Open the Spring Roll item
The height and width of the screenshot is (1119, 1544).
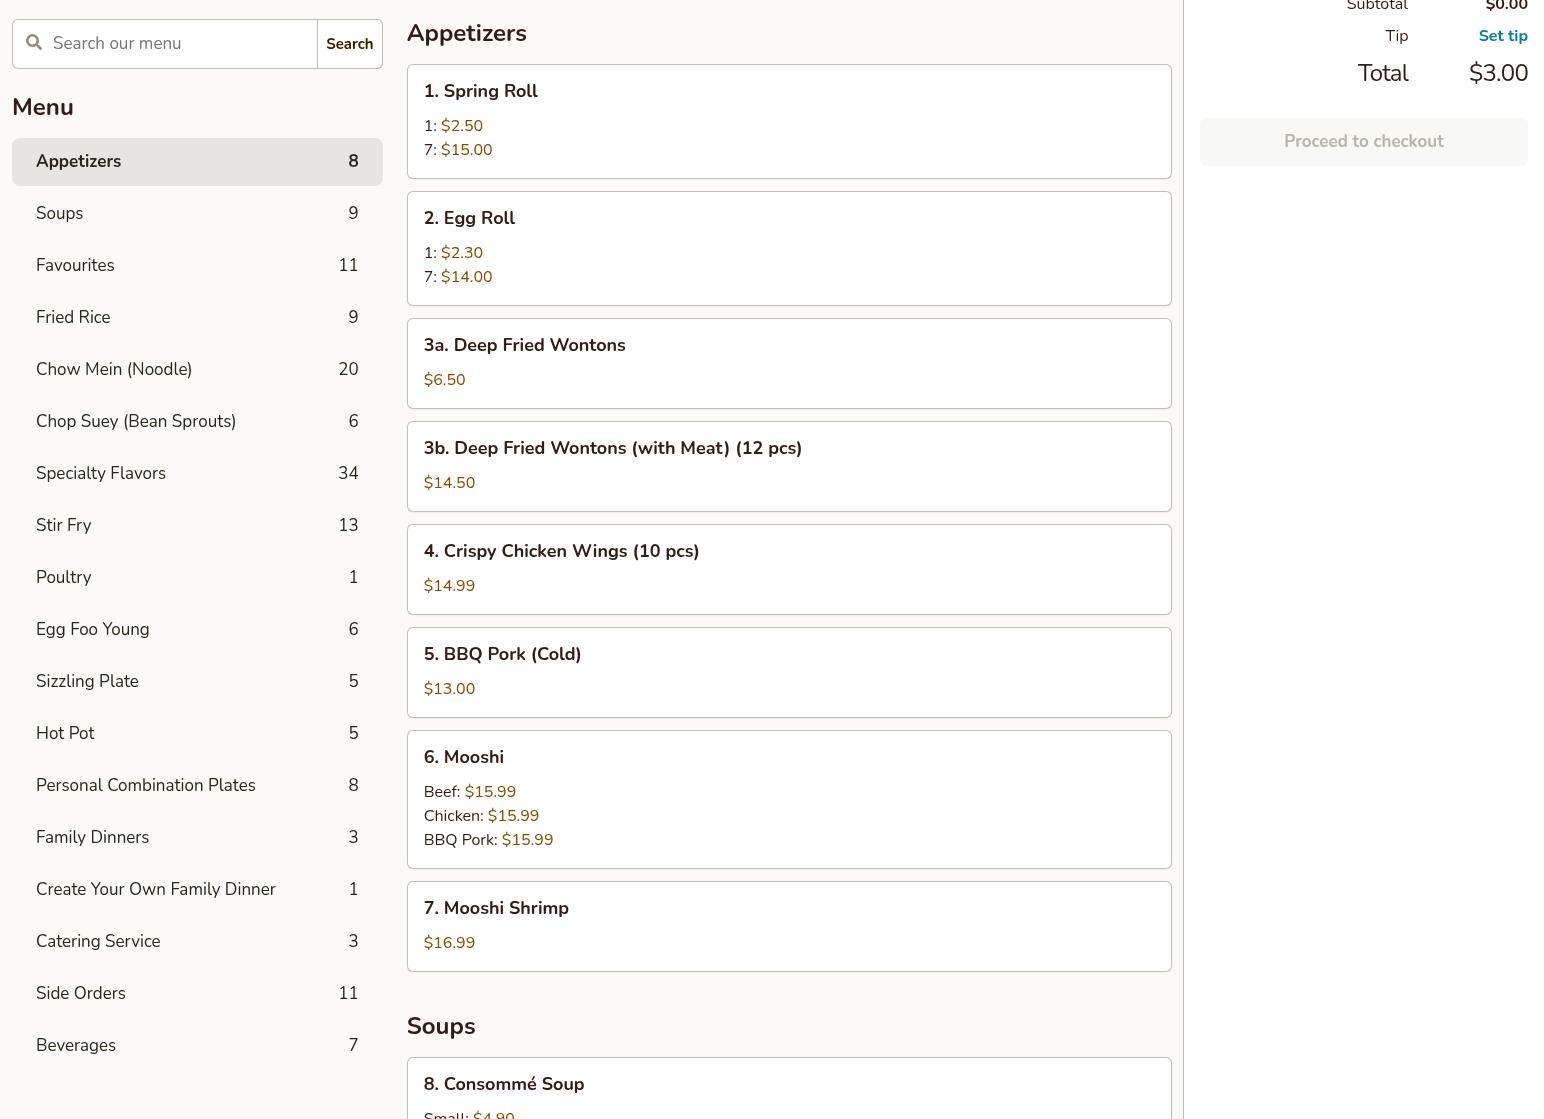[788, 121]
